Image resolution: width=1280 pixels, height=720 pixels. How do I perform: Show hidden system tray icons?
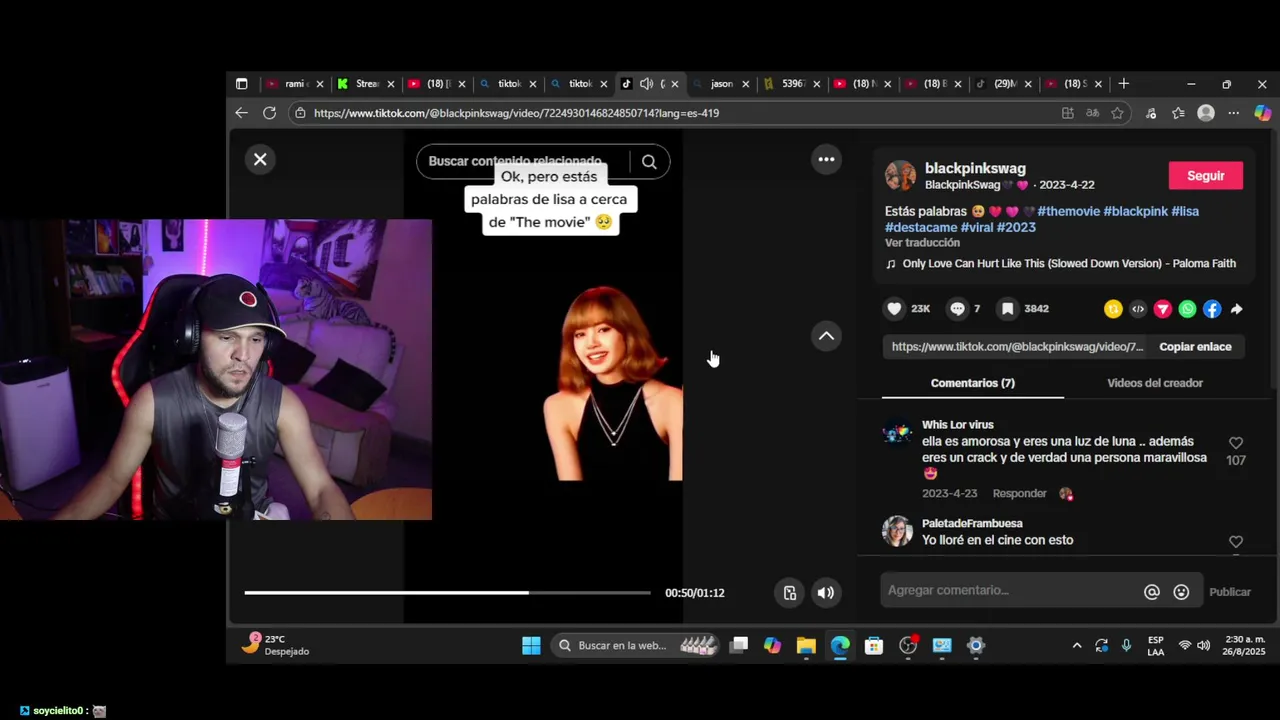(1077, 646)
